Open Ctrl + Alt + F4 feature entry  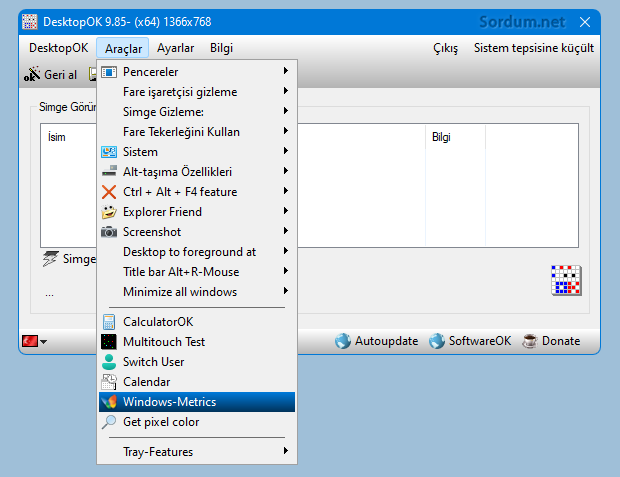pos(197,192)
